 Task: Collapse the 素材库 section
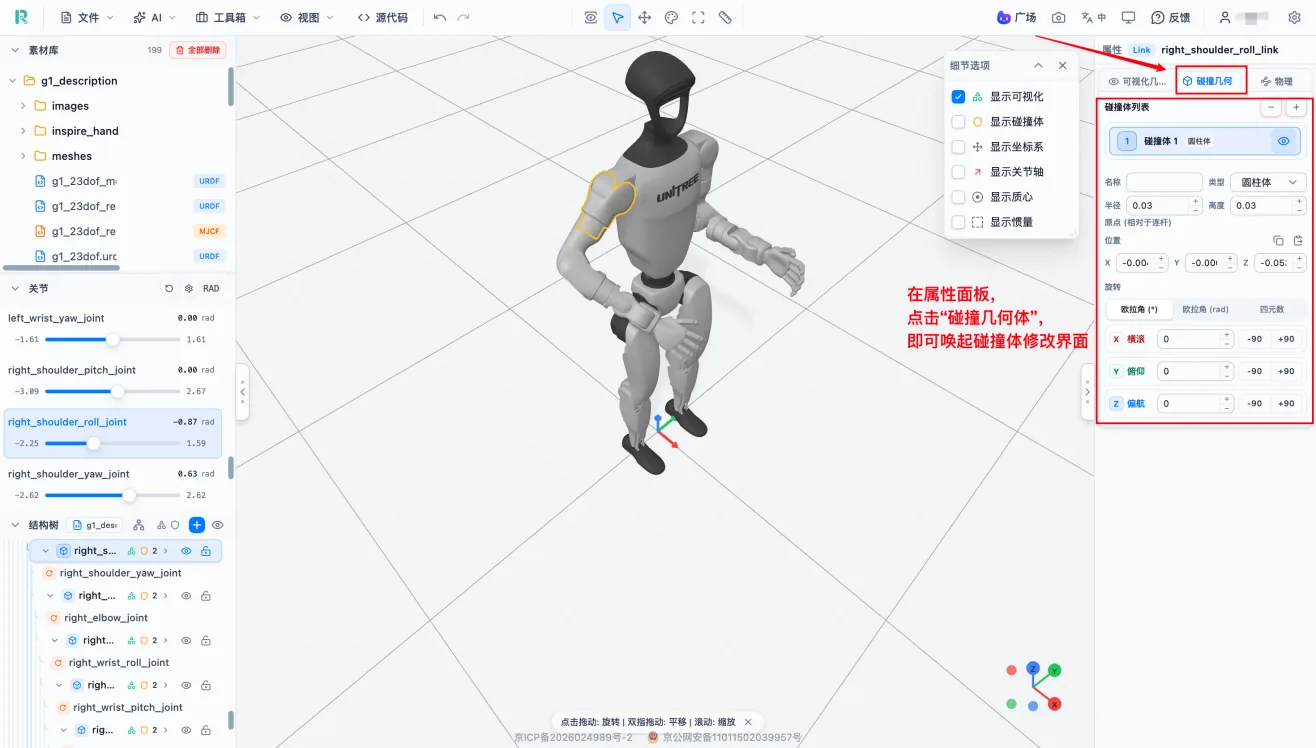coord(15,50)
